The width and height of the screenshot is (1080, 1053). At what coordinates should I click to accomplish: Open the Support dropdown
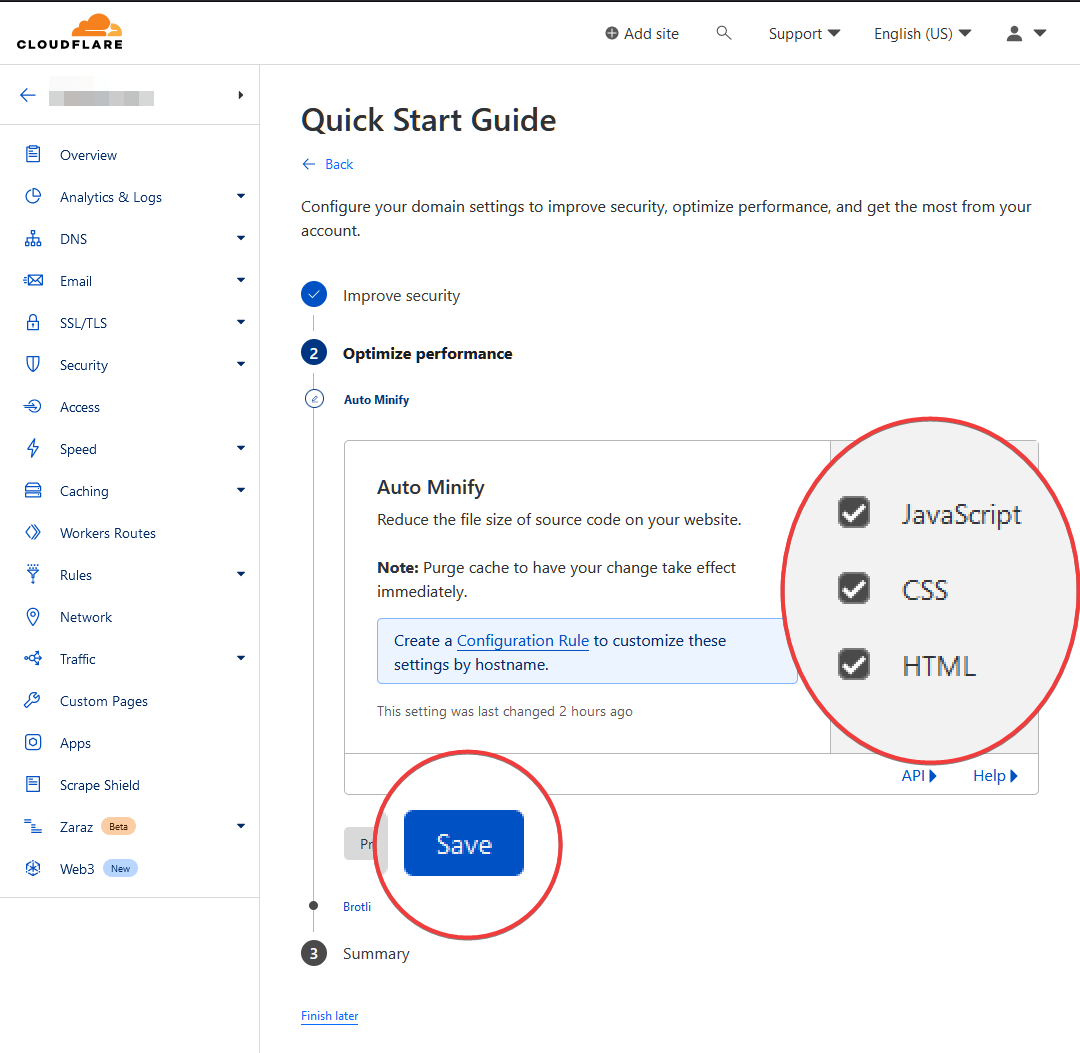[x=804, y=33]
